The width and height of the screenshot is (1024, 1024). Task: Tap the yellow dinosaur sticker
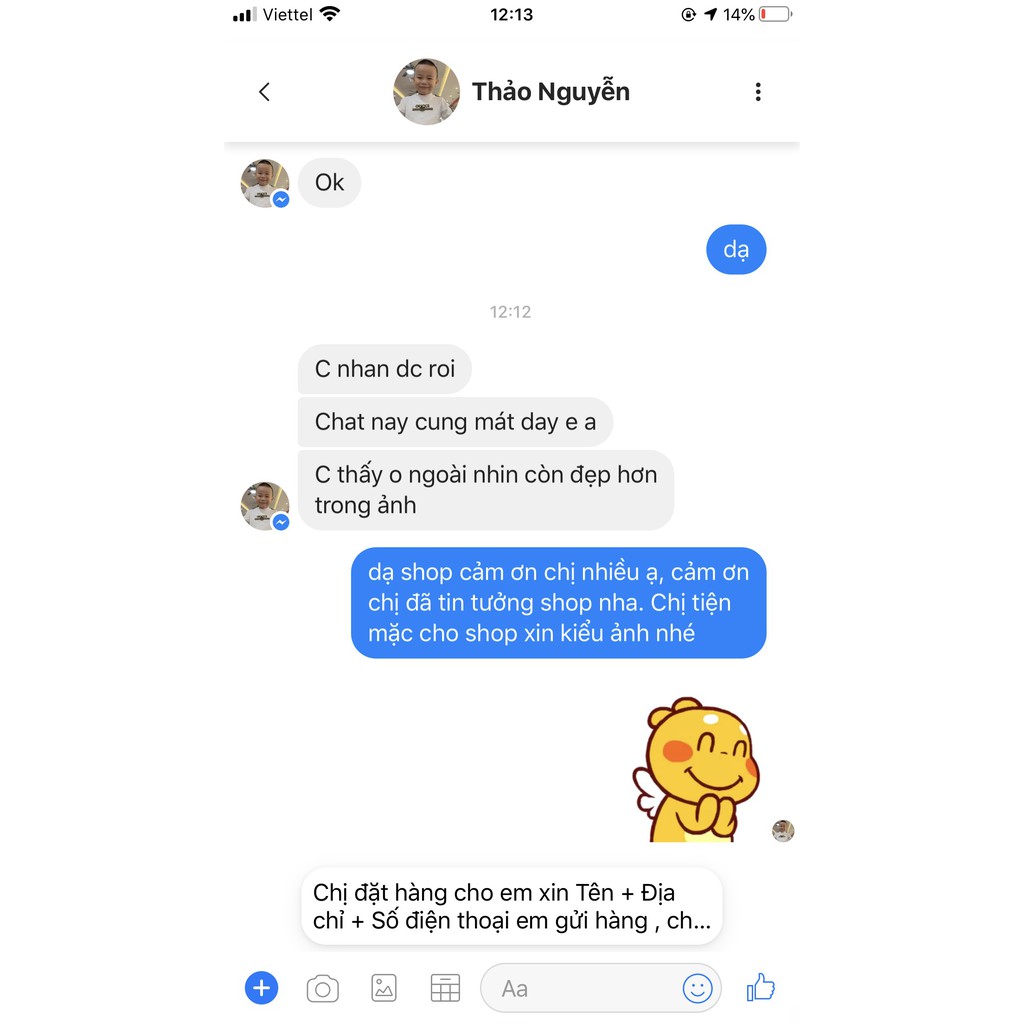tap(696, 769)
